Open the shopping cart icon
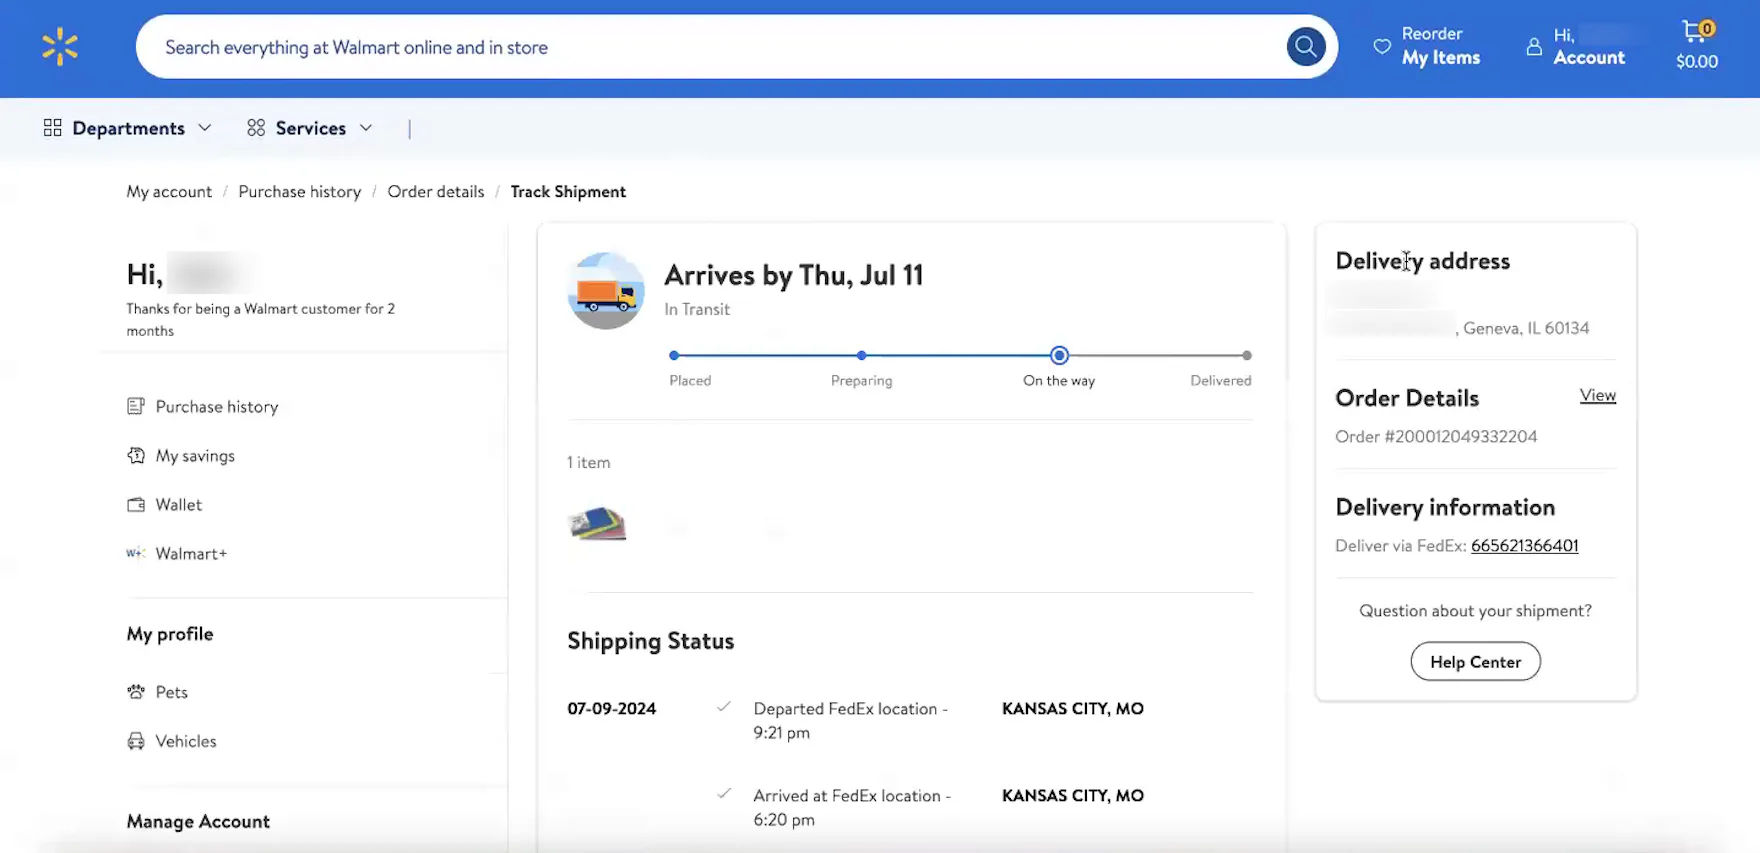The height and width of the screenshot is (853, 1760). point(1697,31)
